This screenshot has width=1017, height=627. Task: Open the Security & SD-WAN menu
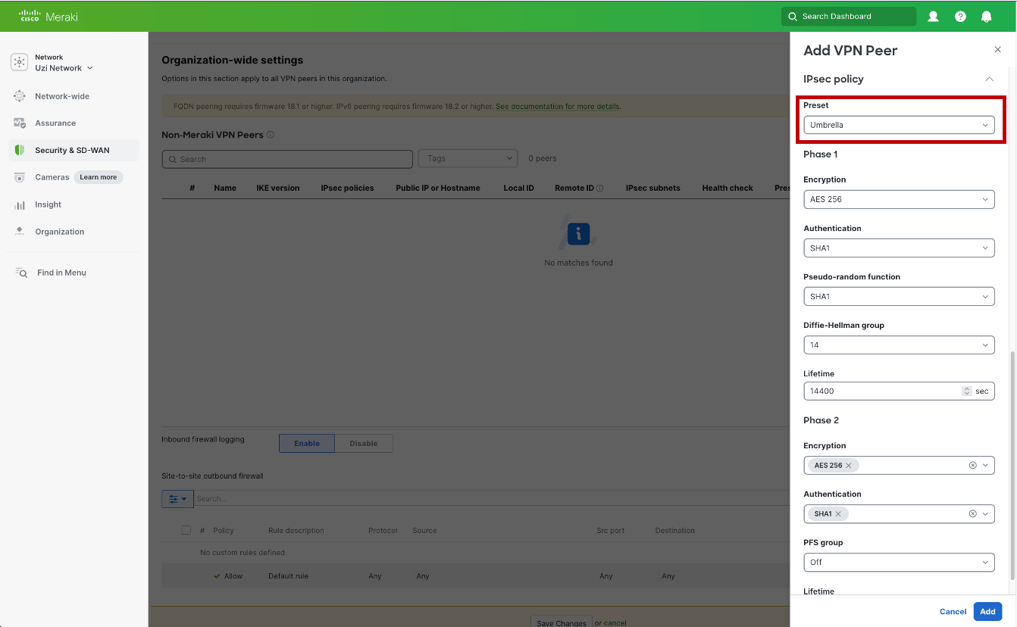72,150
